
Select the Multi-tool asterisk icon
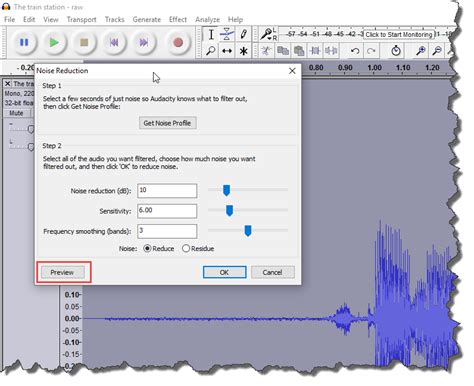pyautogui.click(x=243, y=51)
